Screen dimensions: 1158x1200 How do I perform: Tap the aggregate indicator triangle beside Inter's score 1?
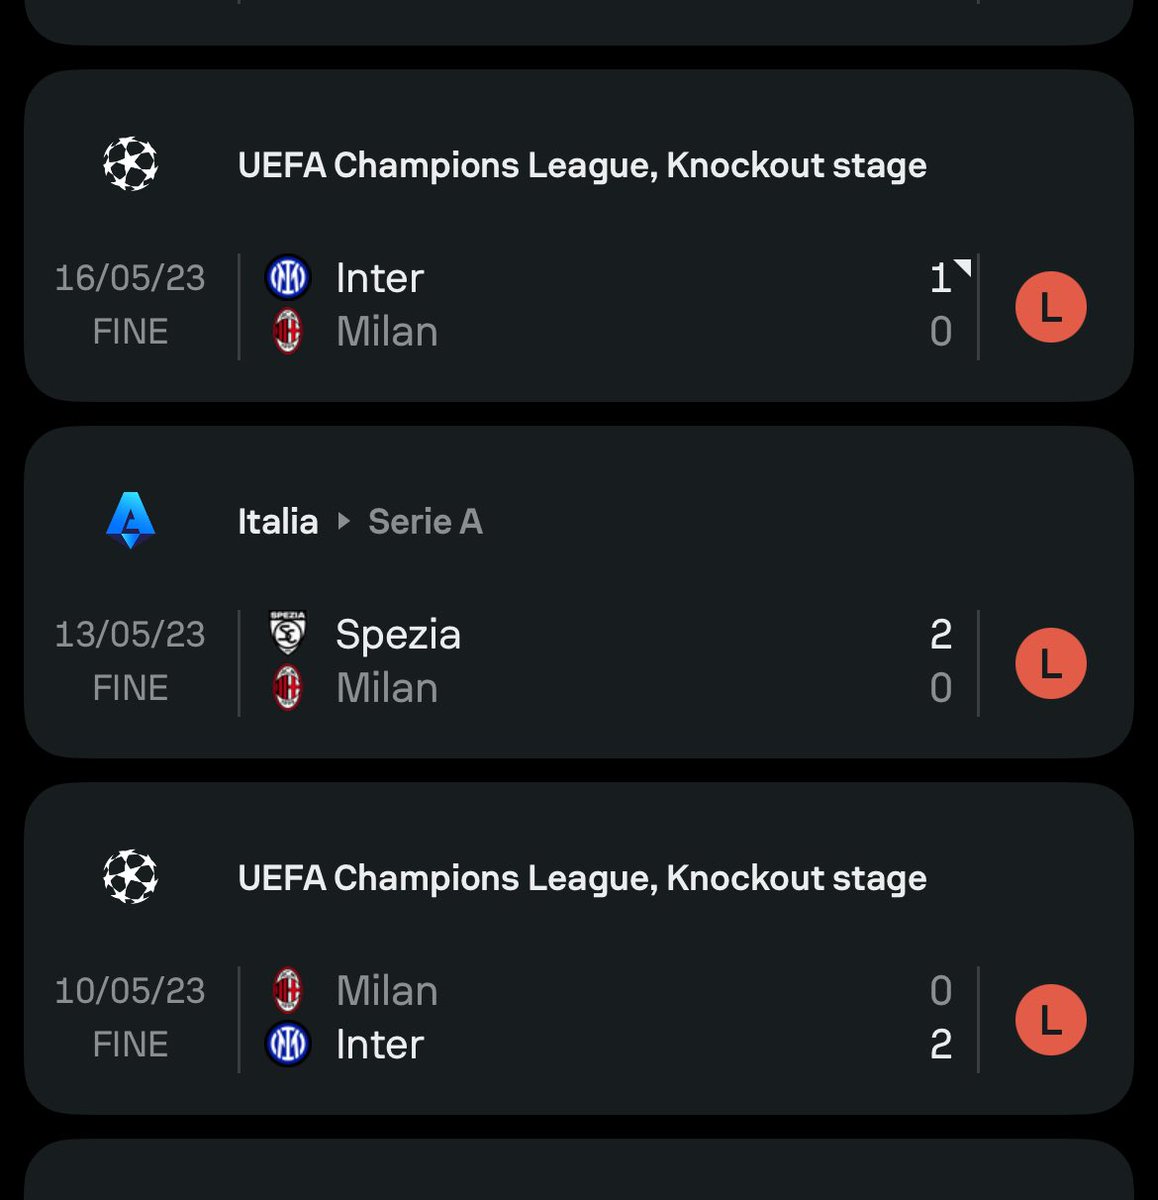point(962,268)
